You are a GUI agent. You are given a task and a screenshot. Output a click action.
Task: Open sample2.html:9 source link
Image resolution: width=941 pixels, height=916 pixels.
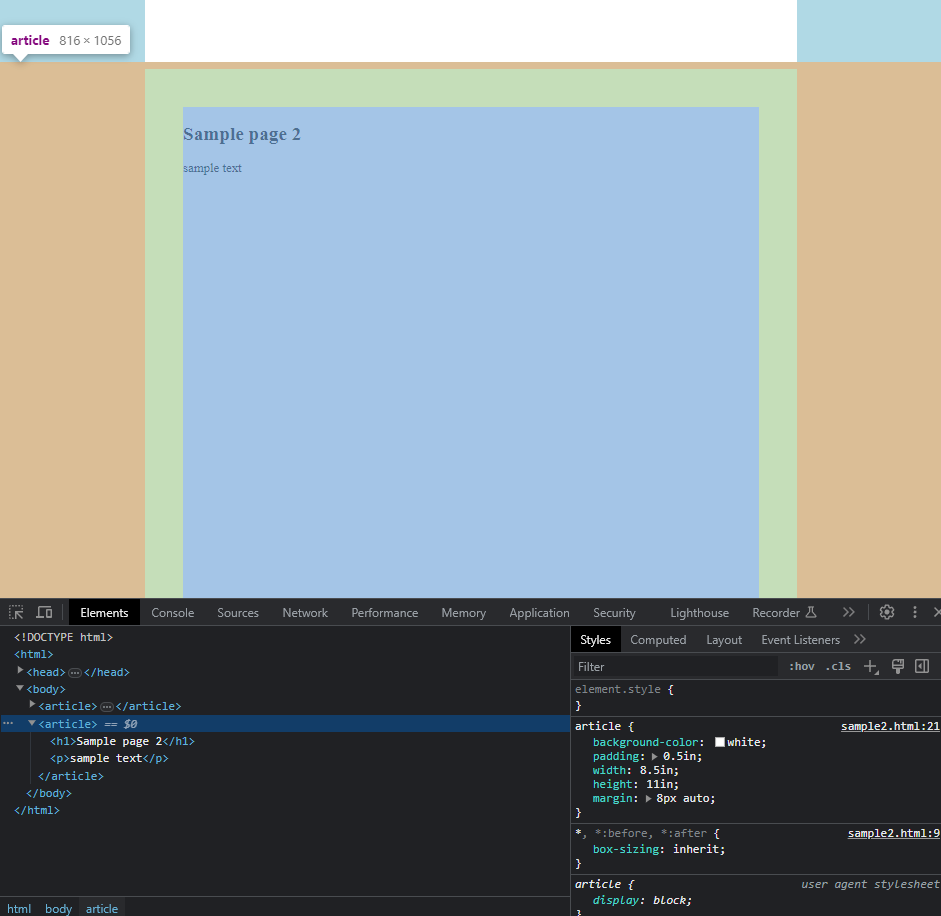click(x=894, y=833)
